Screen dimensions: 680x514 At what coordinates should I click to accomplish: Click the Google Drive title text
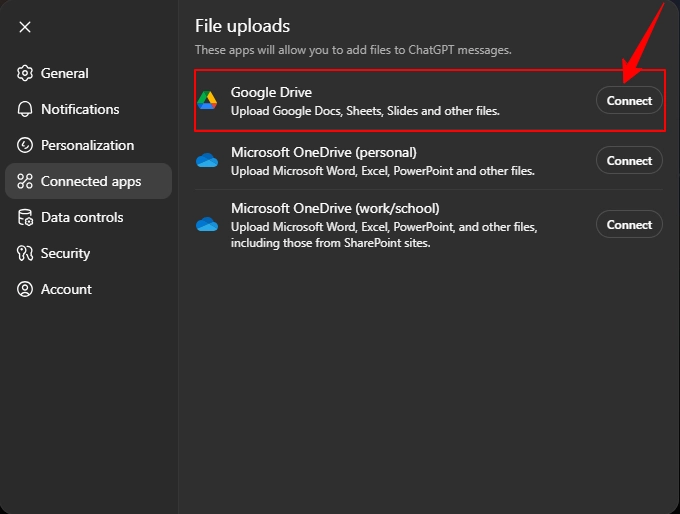[271, 92]
